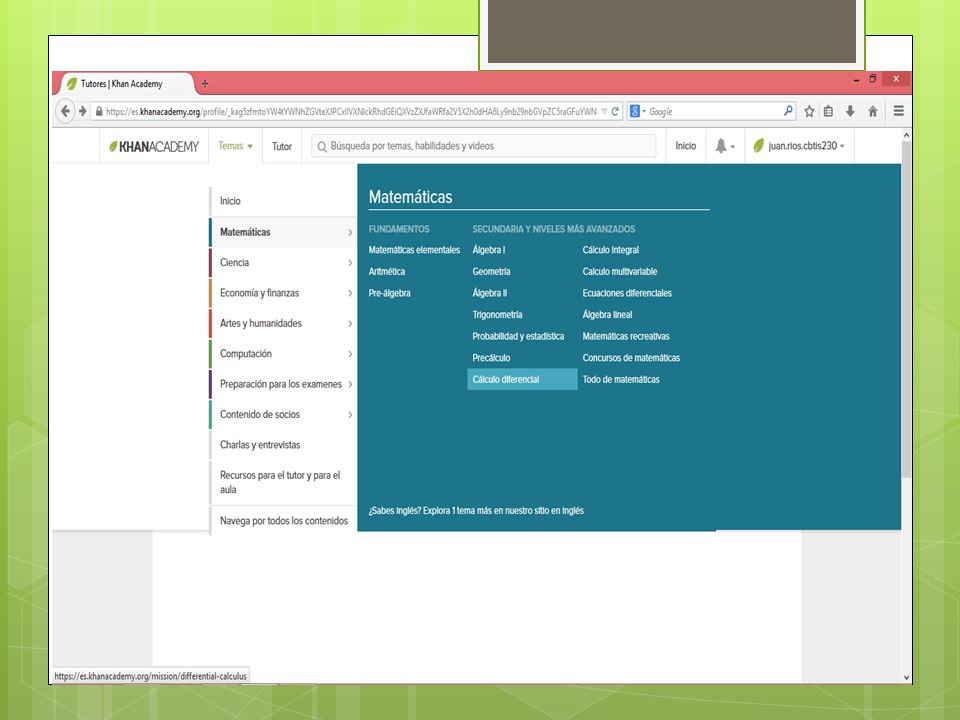
Task: Expand Economía y finanzas topic
Action: (x=283, y=293)
